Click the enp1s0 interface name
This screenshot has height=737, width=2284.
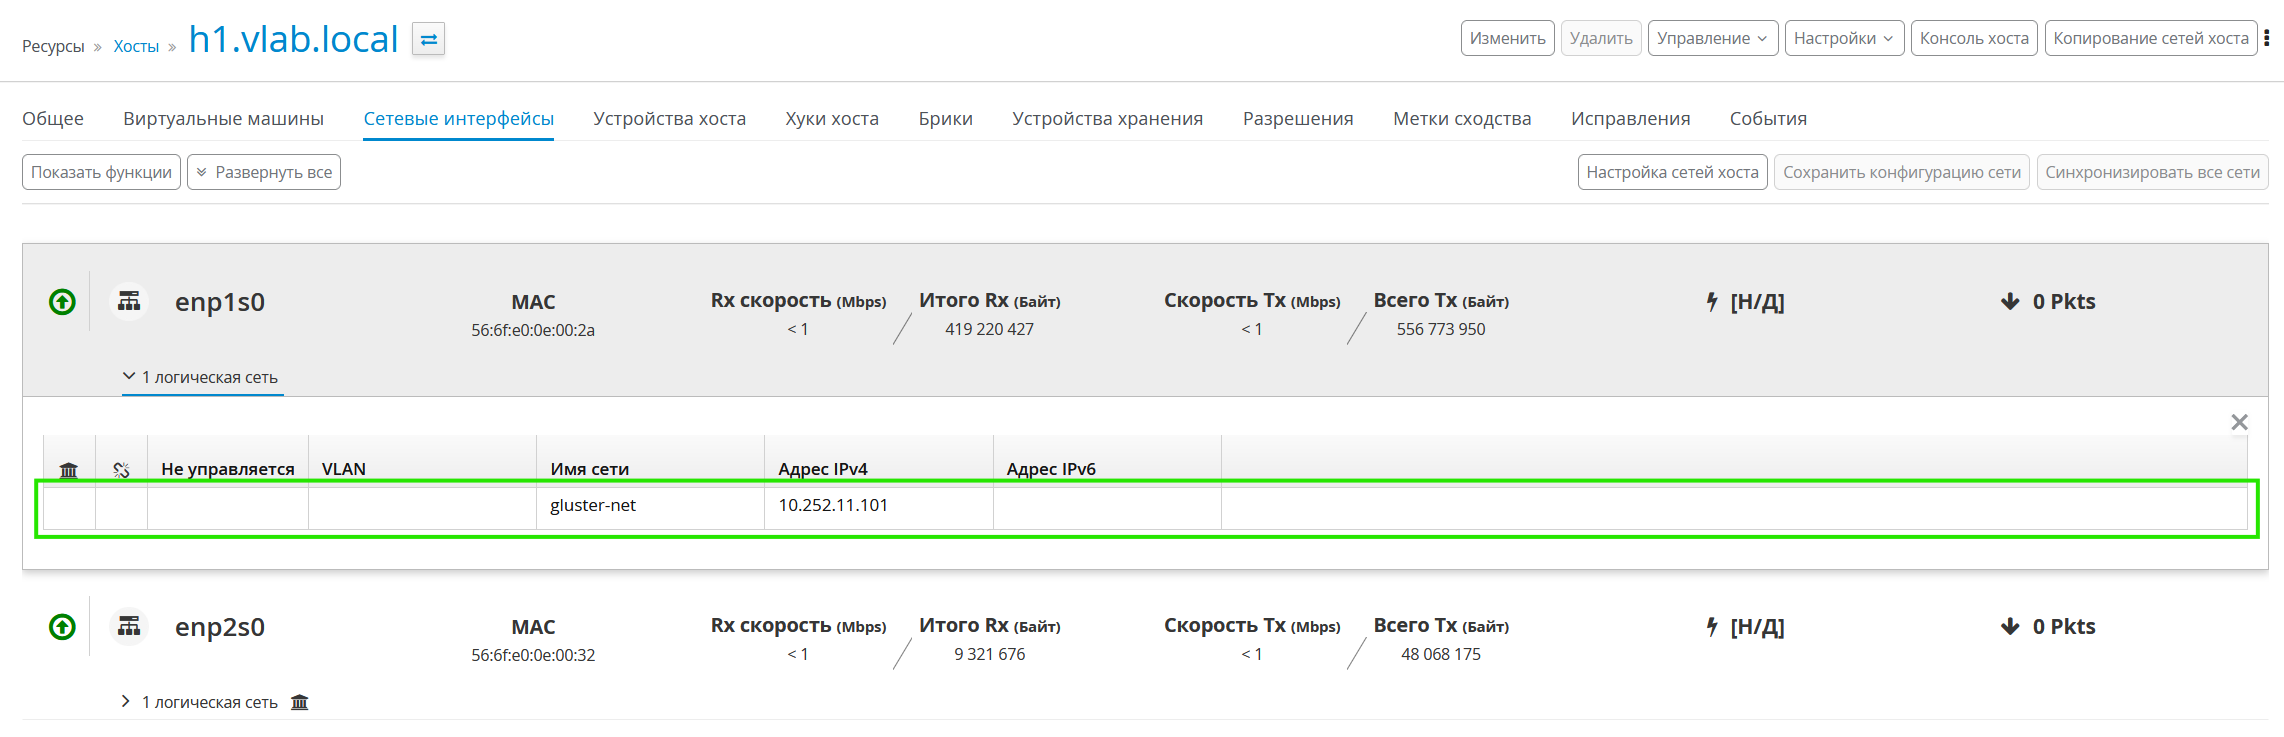pos(220,302)
